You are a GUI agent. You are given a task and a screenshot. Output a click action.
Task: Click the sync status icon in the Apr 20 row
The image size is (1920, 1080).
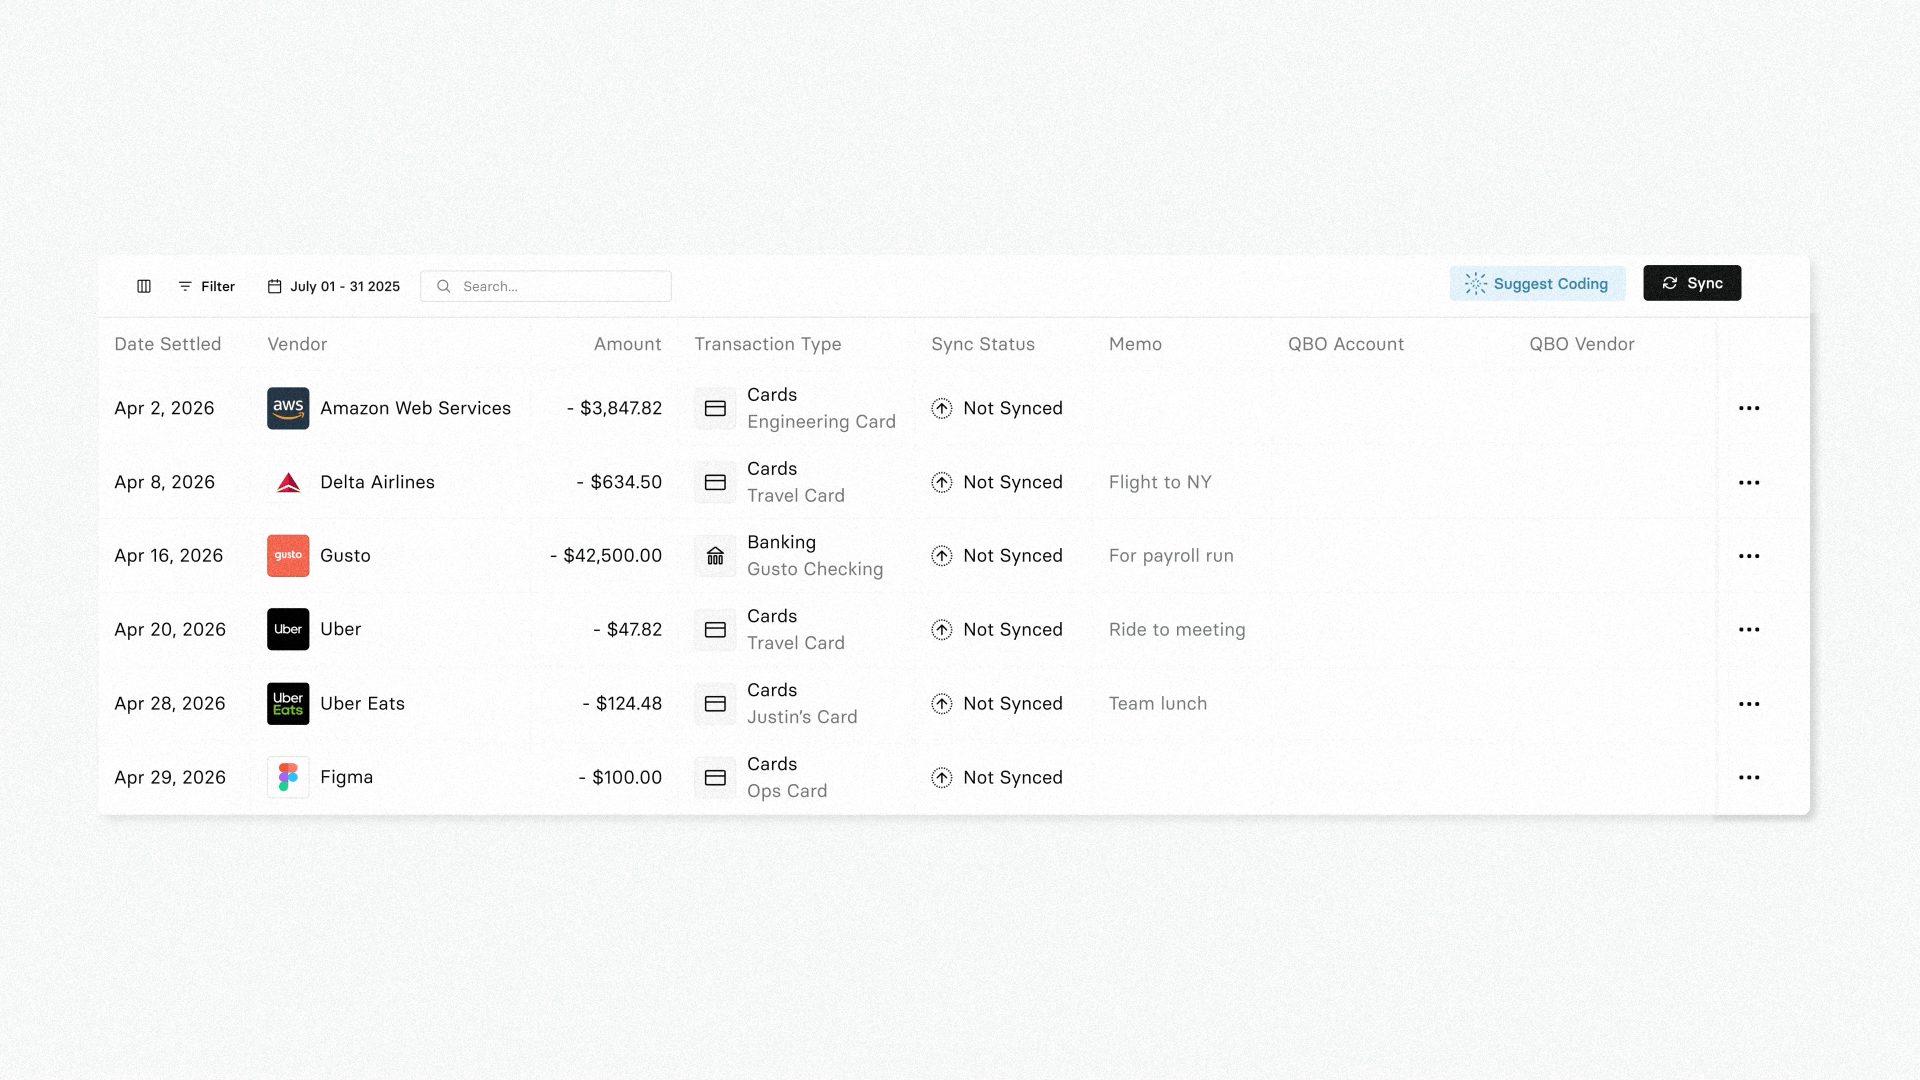pyautogui.click(x=942, y=629)
